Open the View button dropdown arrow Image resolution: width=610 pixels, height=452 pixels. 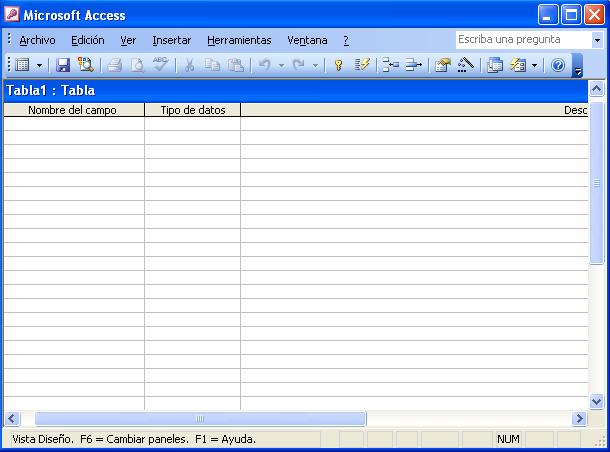(x=40, y=65)
